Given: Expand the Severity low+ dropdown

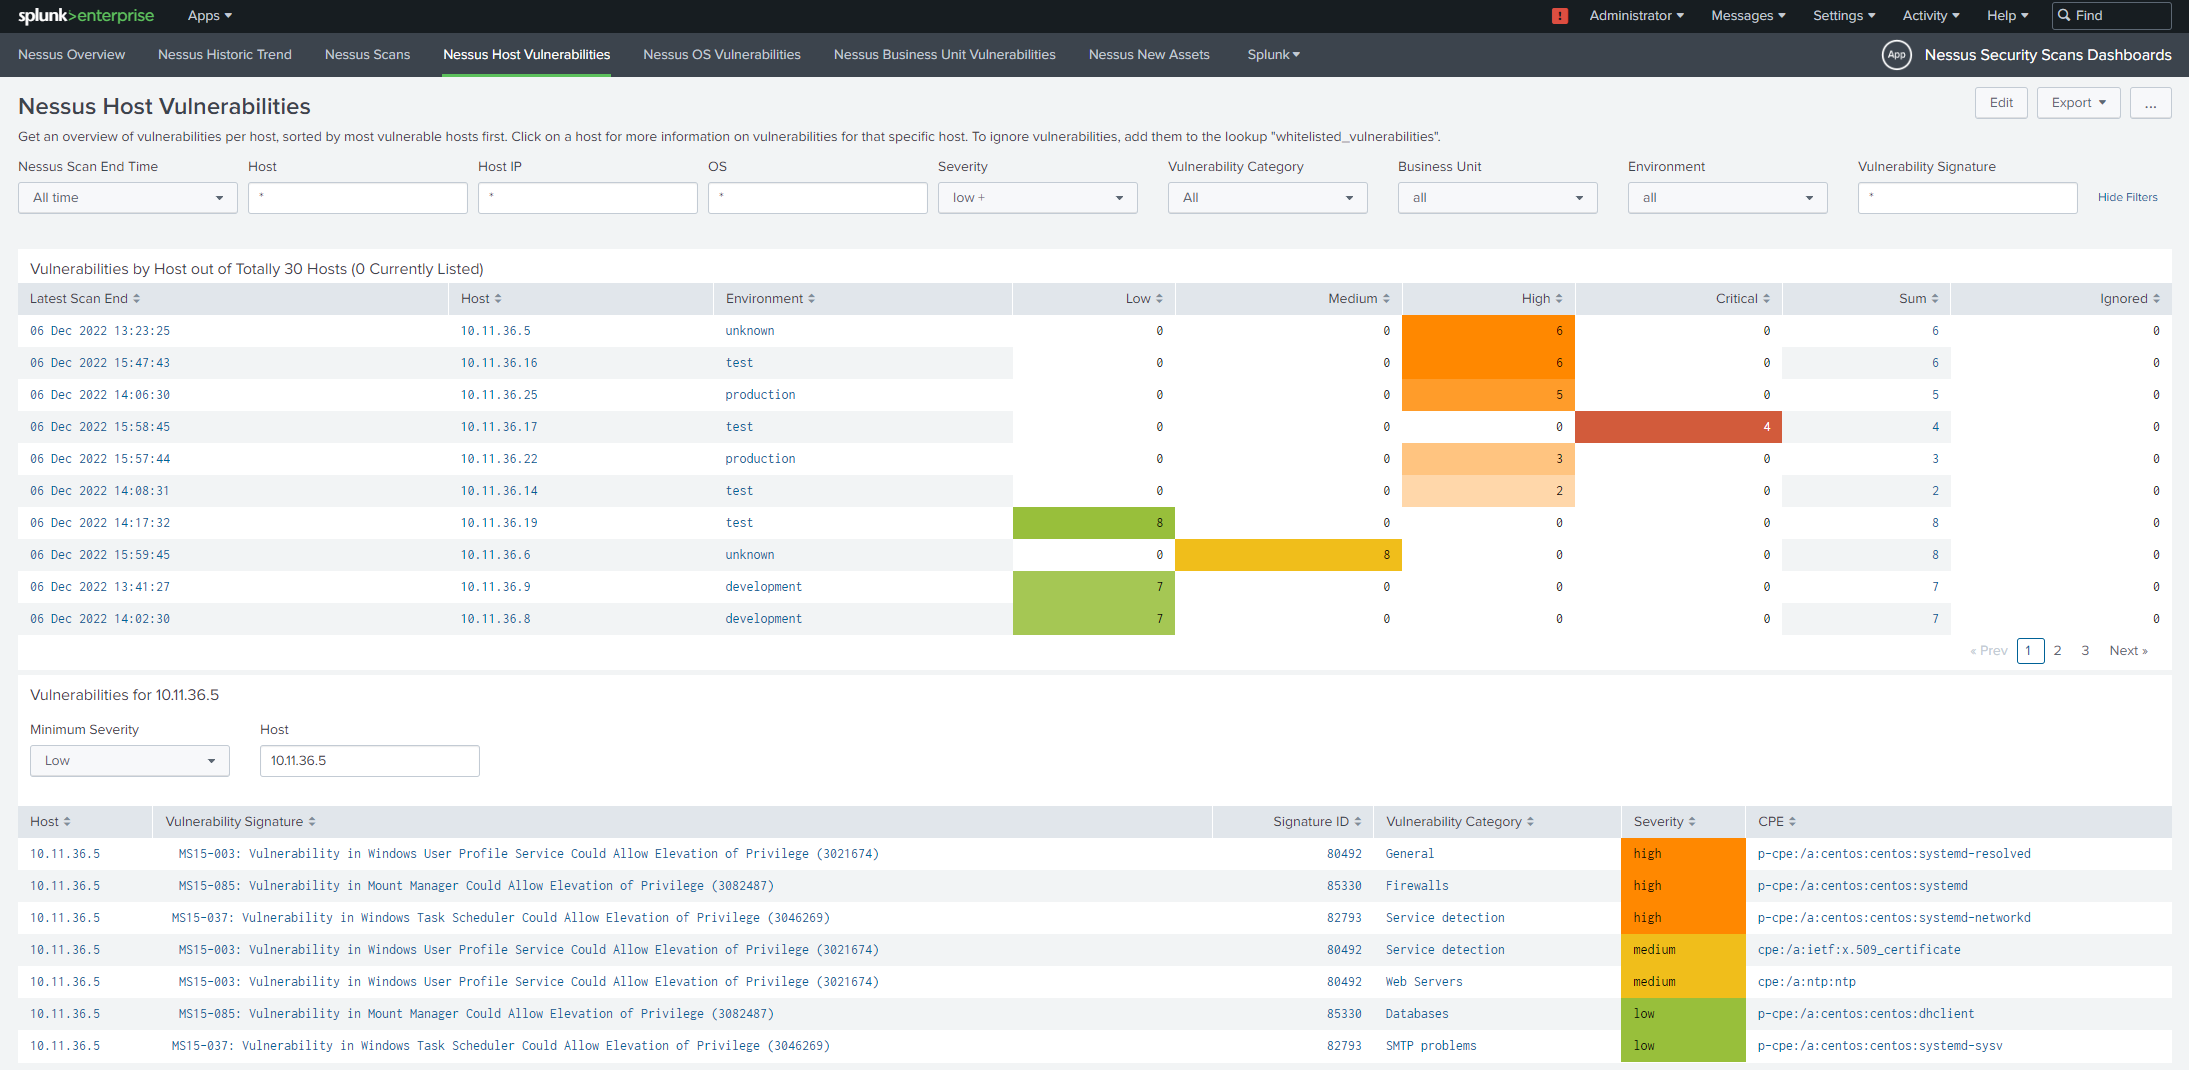Looking at the screenshot, I should [1038, 198].
